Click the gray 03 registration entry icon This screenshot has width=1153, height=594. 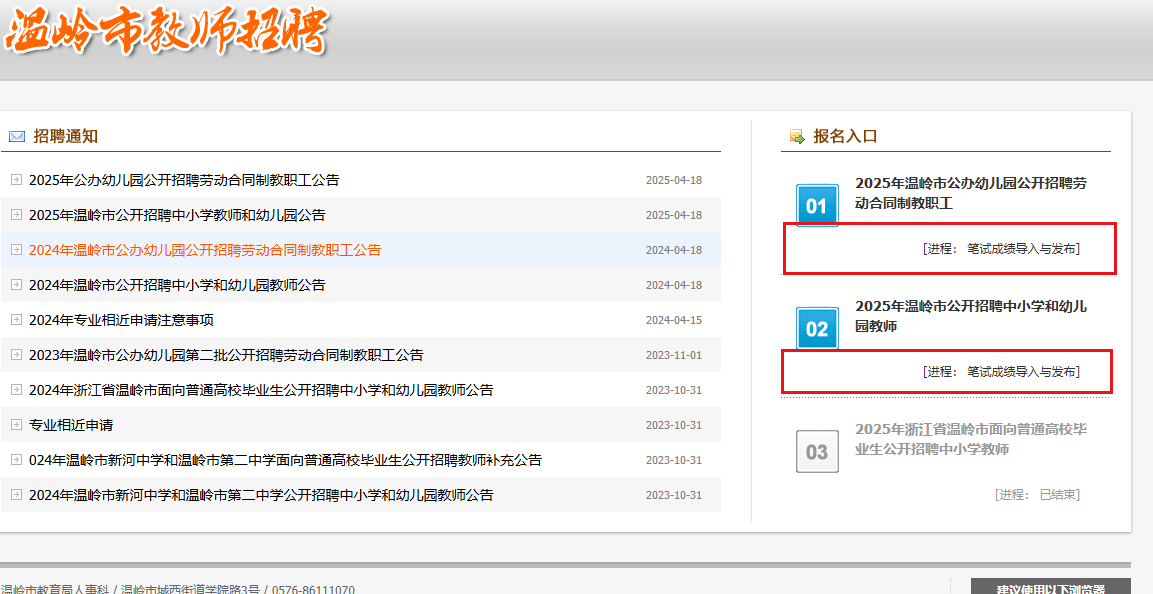coord(817,452)
